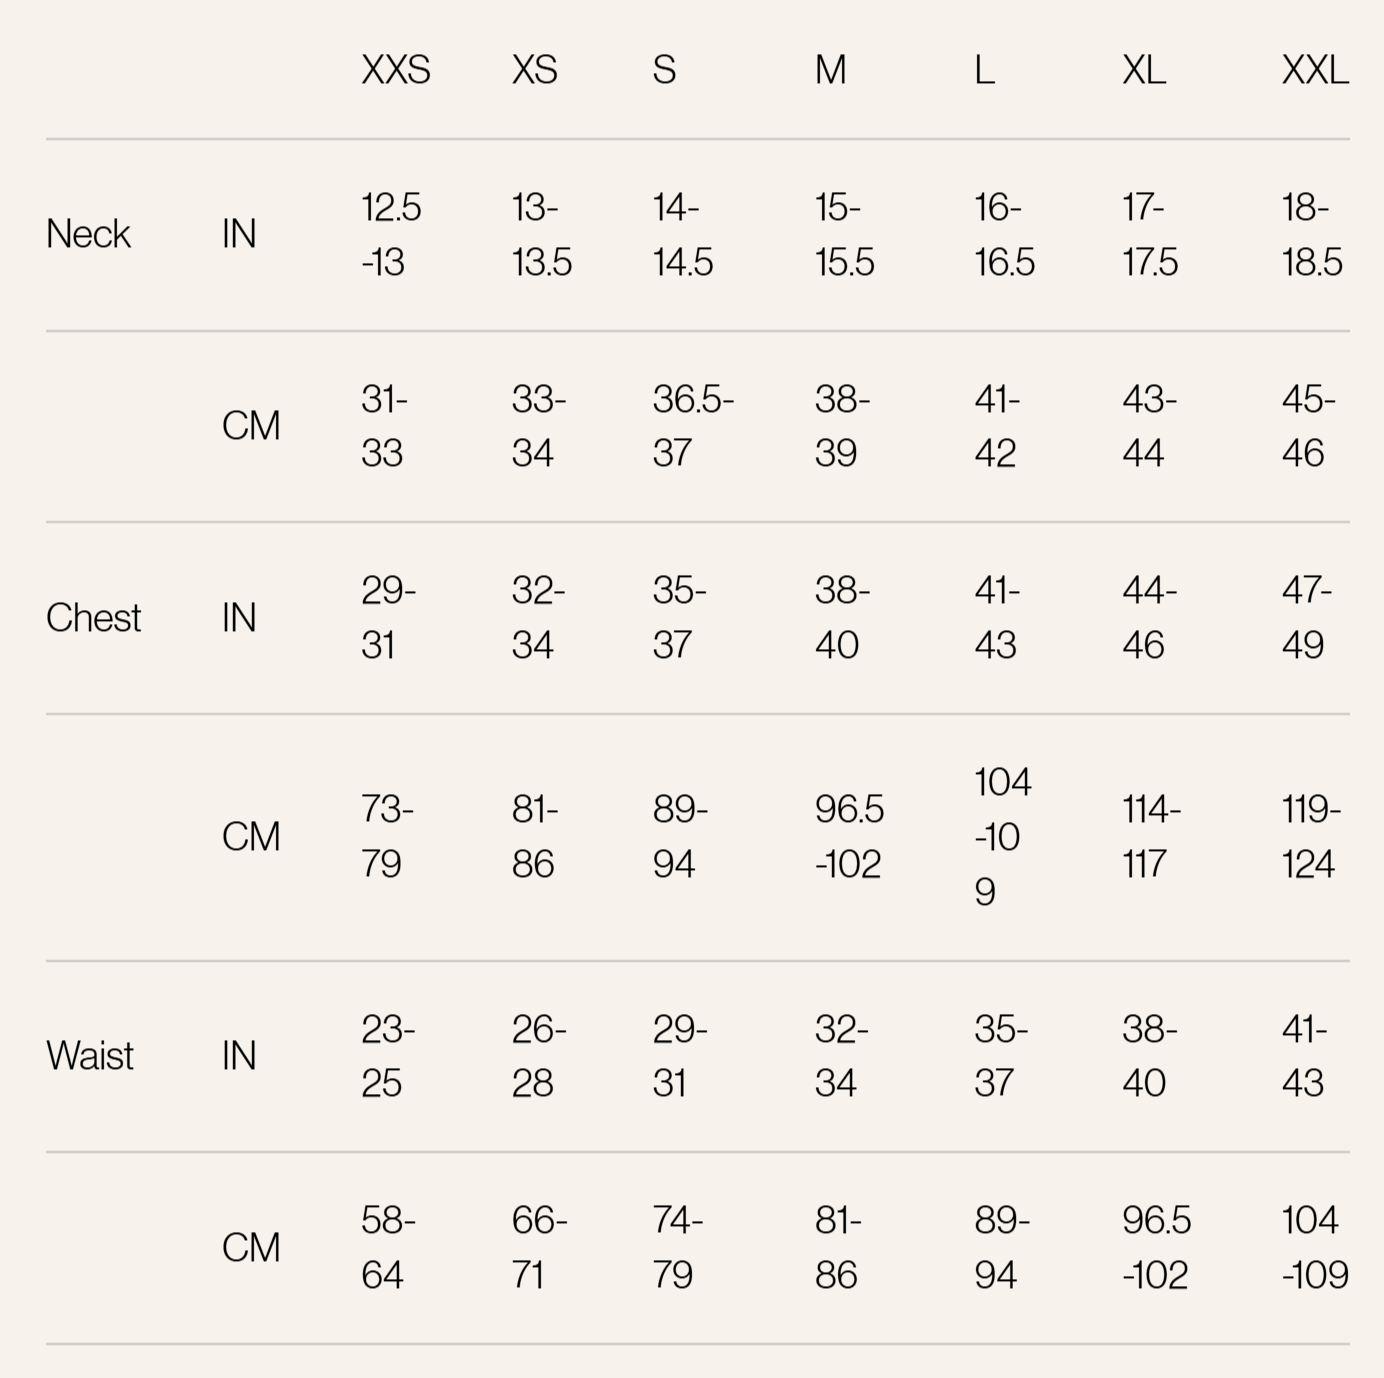Viewport: 1384px width, 1378px height.
Task: Click the IN unit label beside Neck
Action: pyautogui.click(x=239, y=234)
